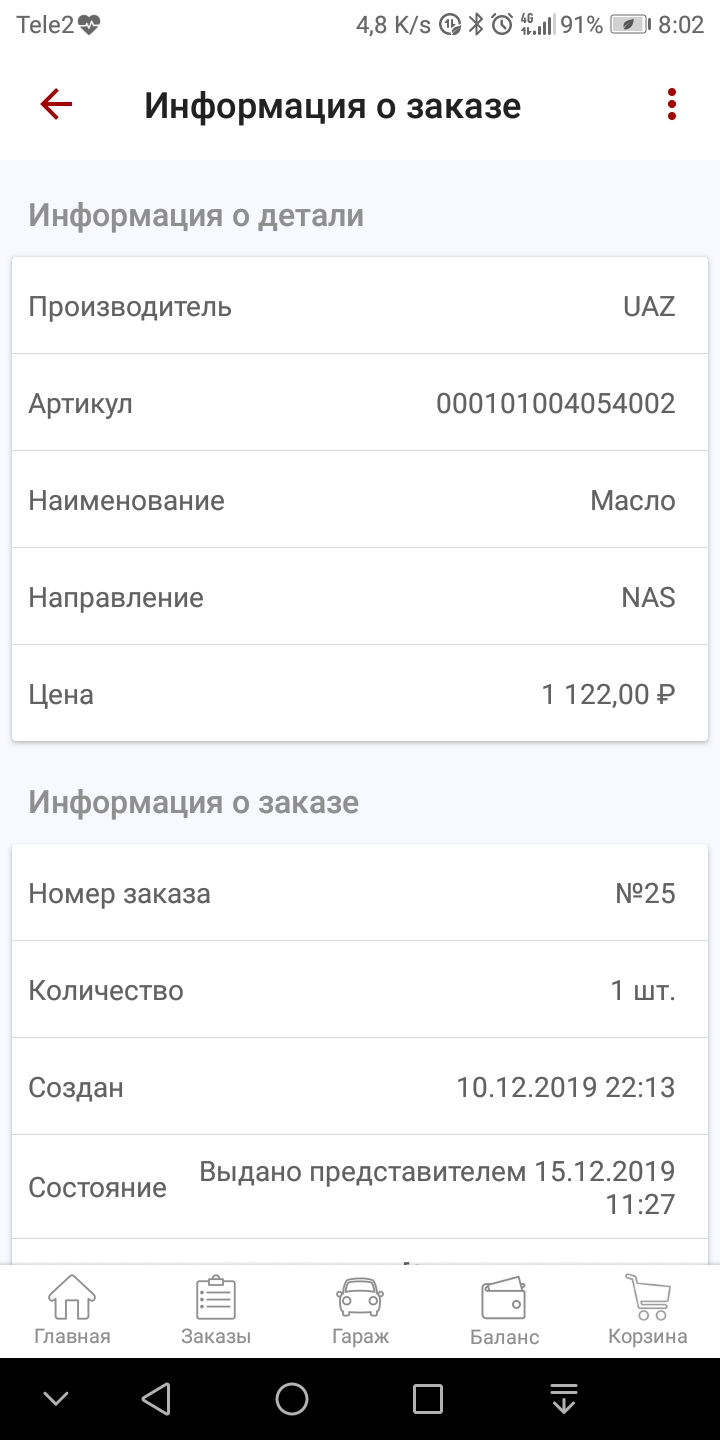
Task: Tap the Номер заказа №25 row
Action: click(x=360, y=893)
